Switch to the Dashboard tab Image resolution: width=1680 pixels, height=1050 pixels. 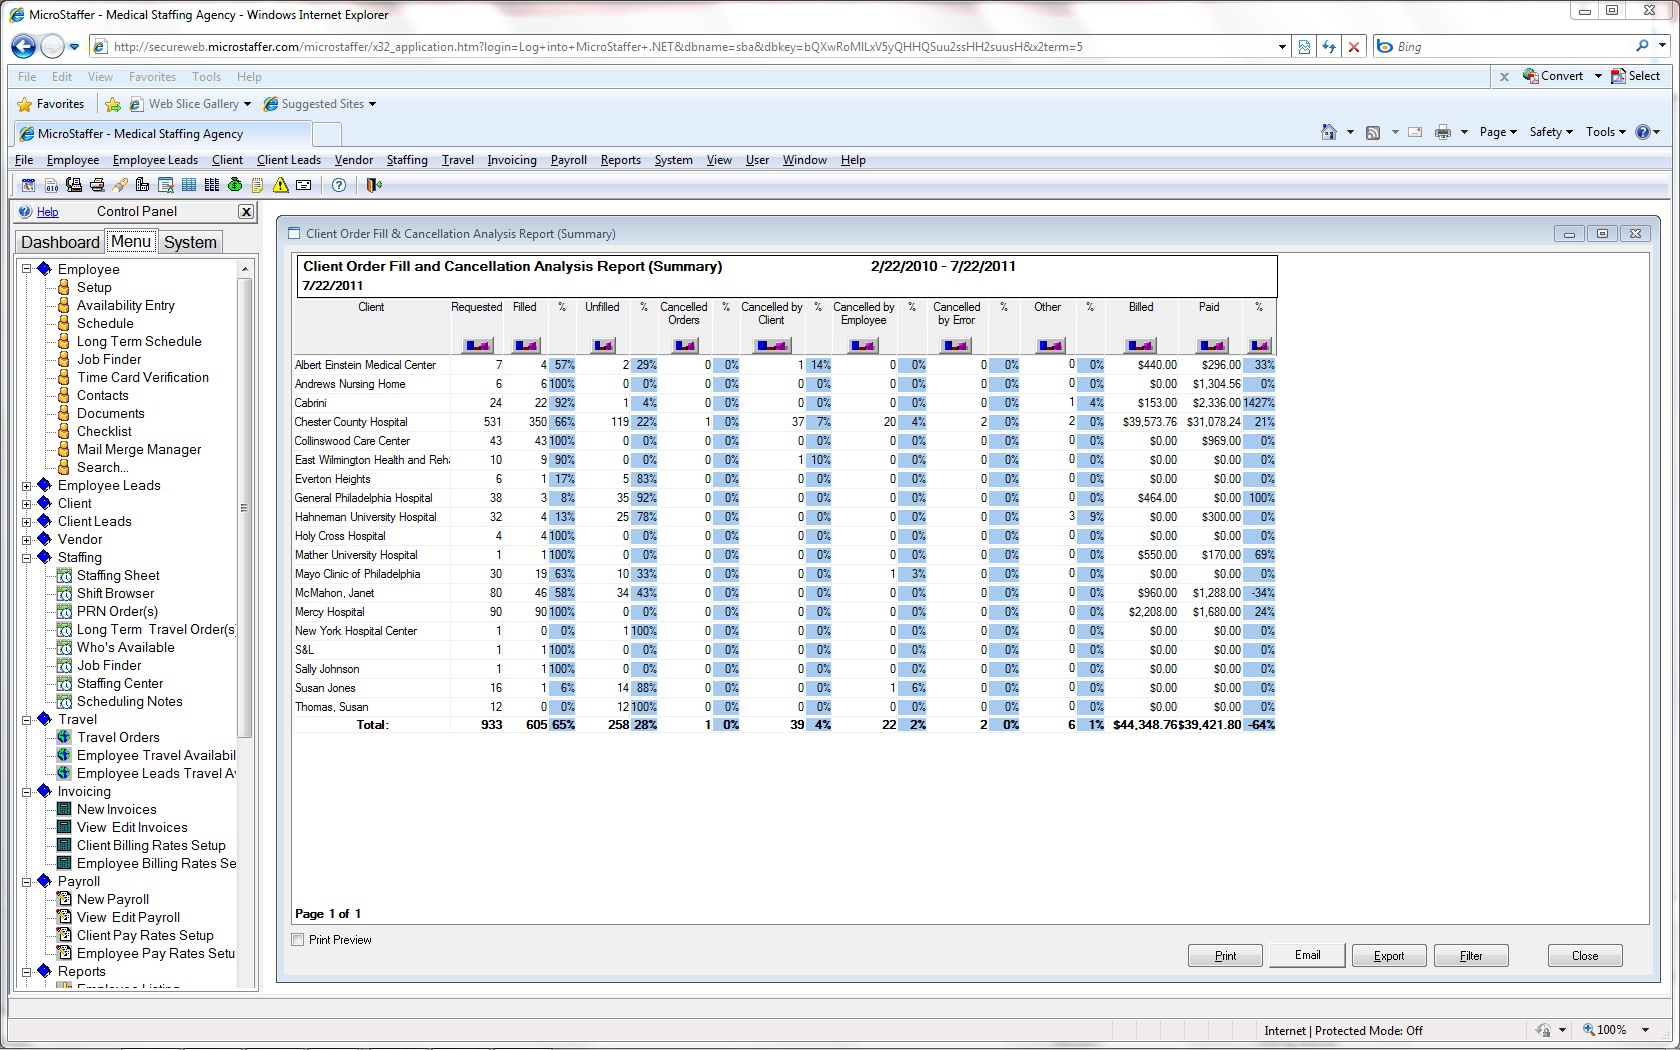(60, 242)
